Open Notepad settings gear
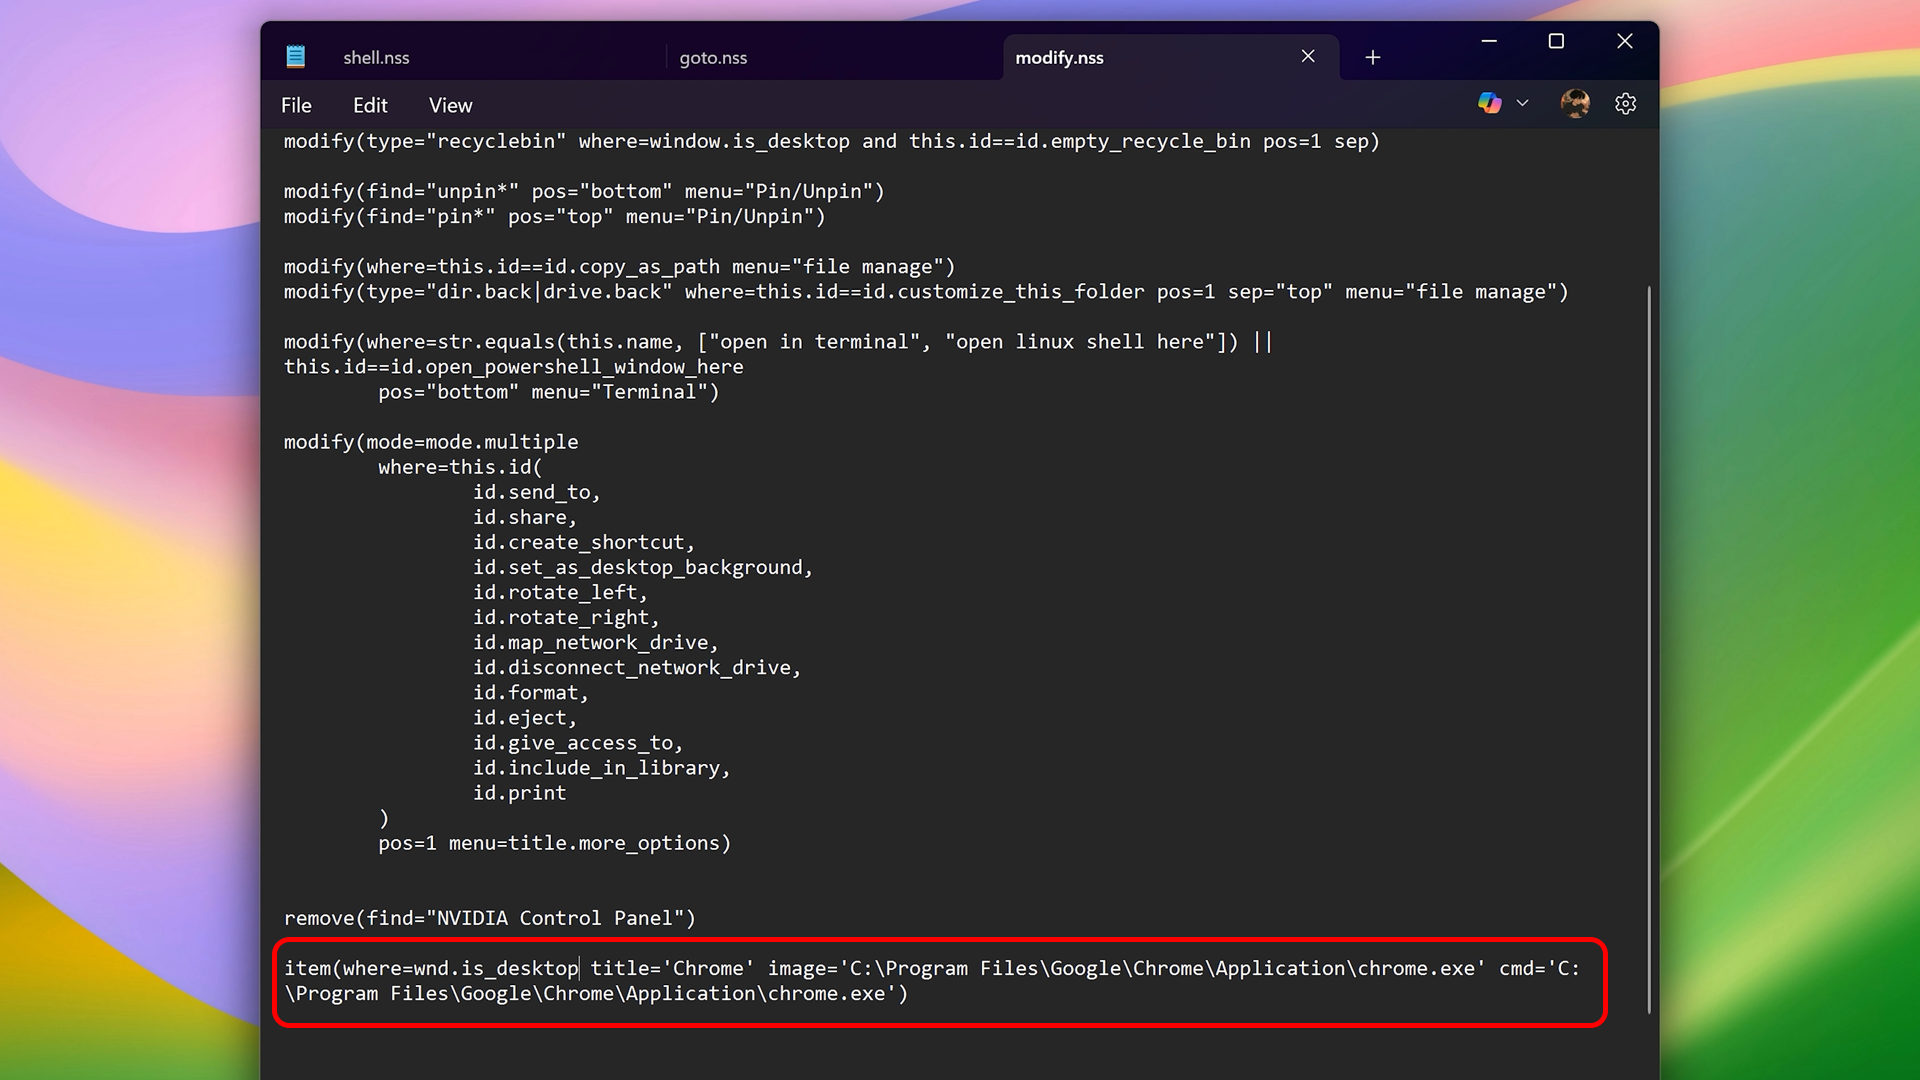Viewport: 1920px width, 1080px height. [x=1626, y=104]
